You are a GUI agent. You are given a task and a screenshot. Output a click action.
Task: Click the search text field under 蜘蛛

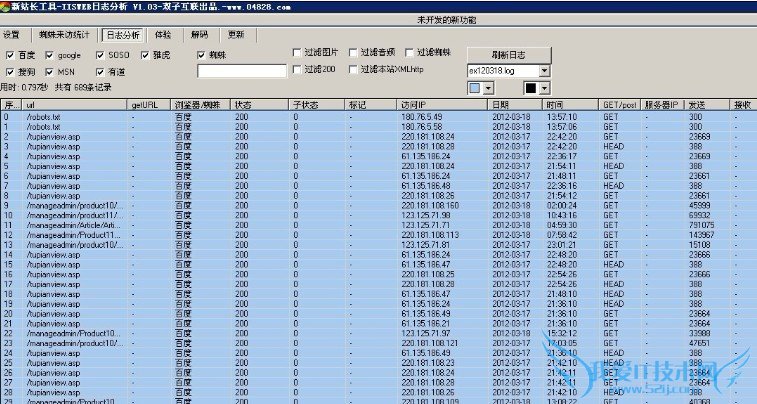coord(242,71)
